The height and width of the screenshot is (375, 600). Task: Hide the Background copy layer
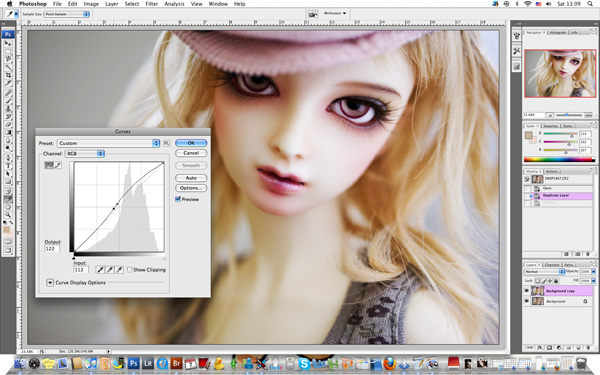(x=527, y=291)
